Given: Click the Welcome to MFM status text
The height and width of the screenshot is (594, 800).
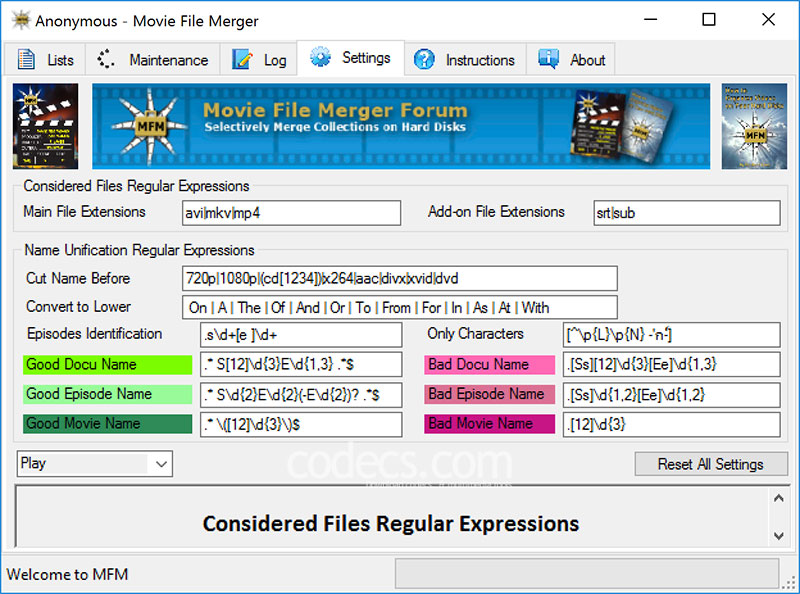Looking at the screenshot, I should point(67,575).
